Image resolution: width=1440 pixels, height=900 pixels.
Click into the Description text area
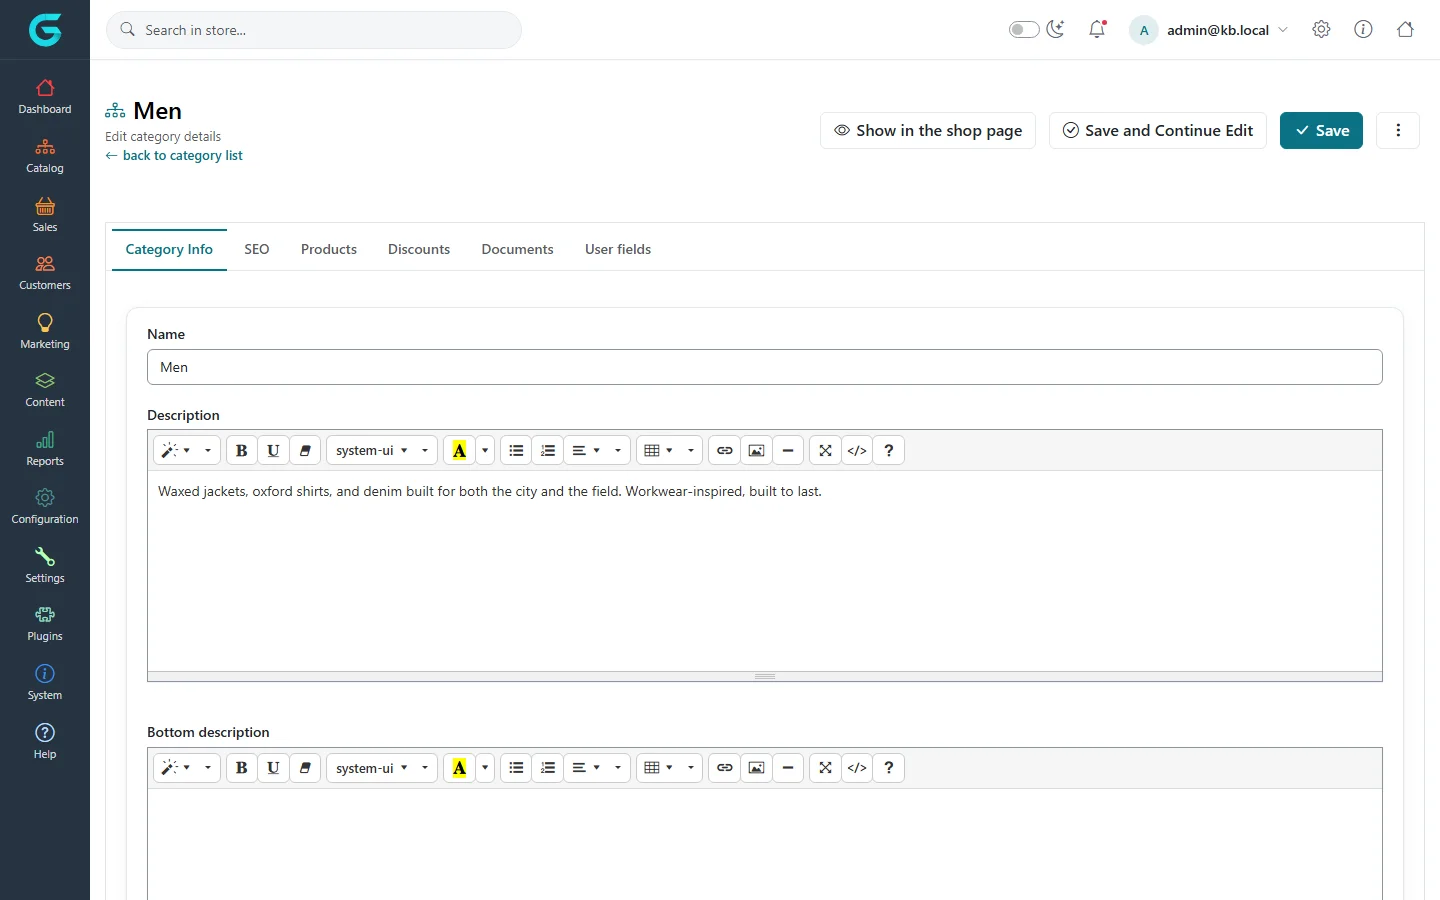click(765, 571)
